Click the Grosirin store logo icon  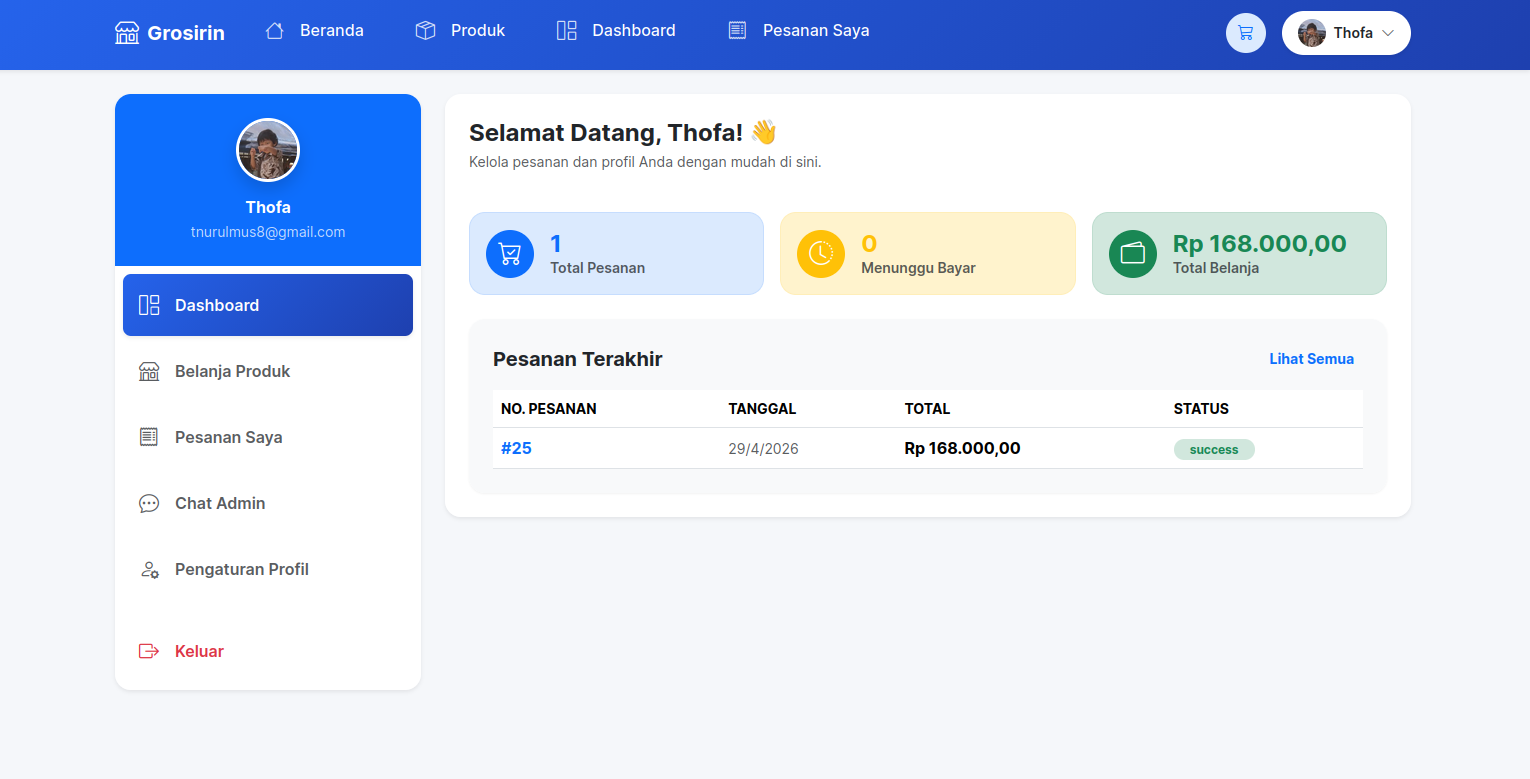click(127, 32)
